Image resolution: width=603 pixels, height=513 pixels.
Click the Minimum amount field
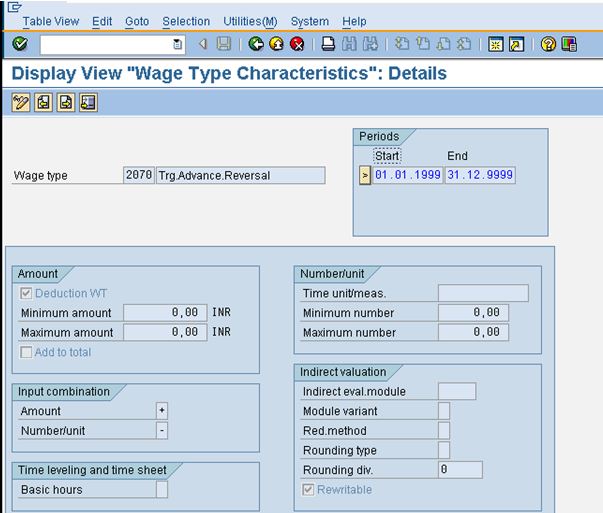click(x=165, y=313)
